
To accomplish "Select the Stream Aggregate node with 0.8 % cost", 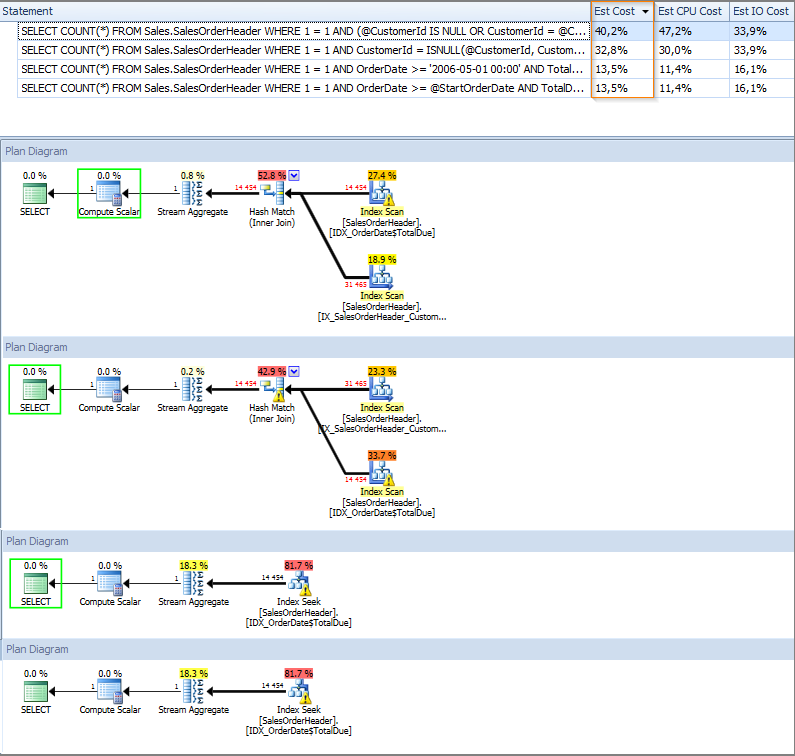I will pos(193,194).
